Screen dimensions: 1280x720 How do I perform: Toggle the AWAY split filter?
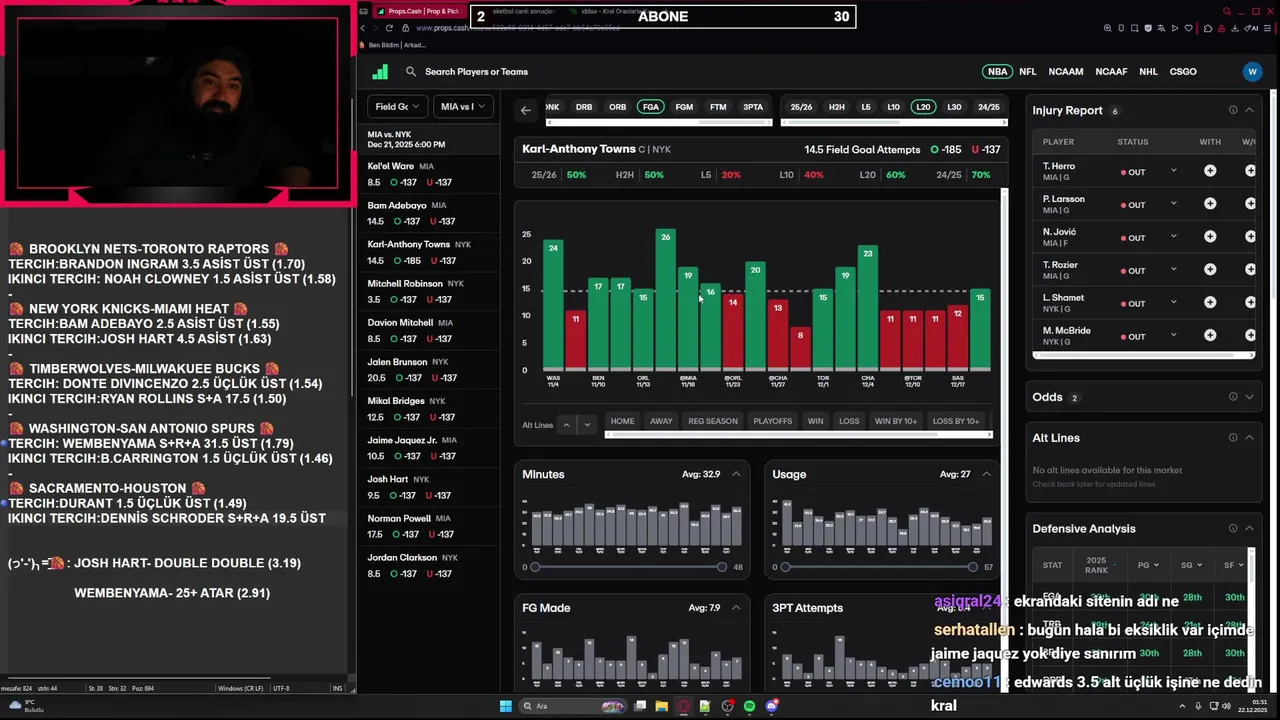pos(661,421)
